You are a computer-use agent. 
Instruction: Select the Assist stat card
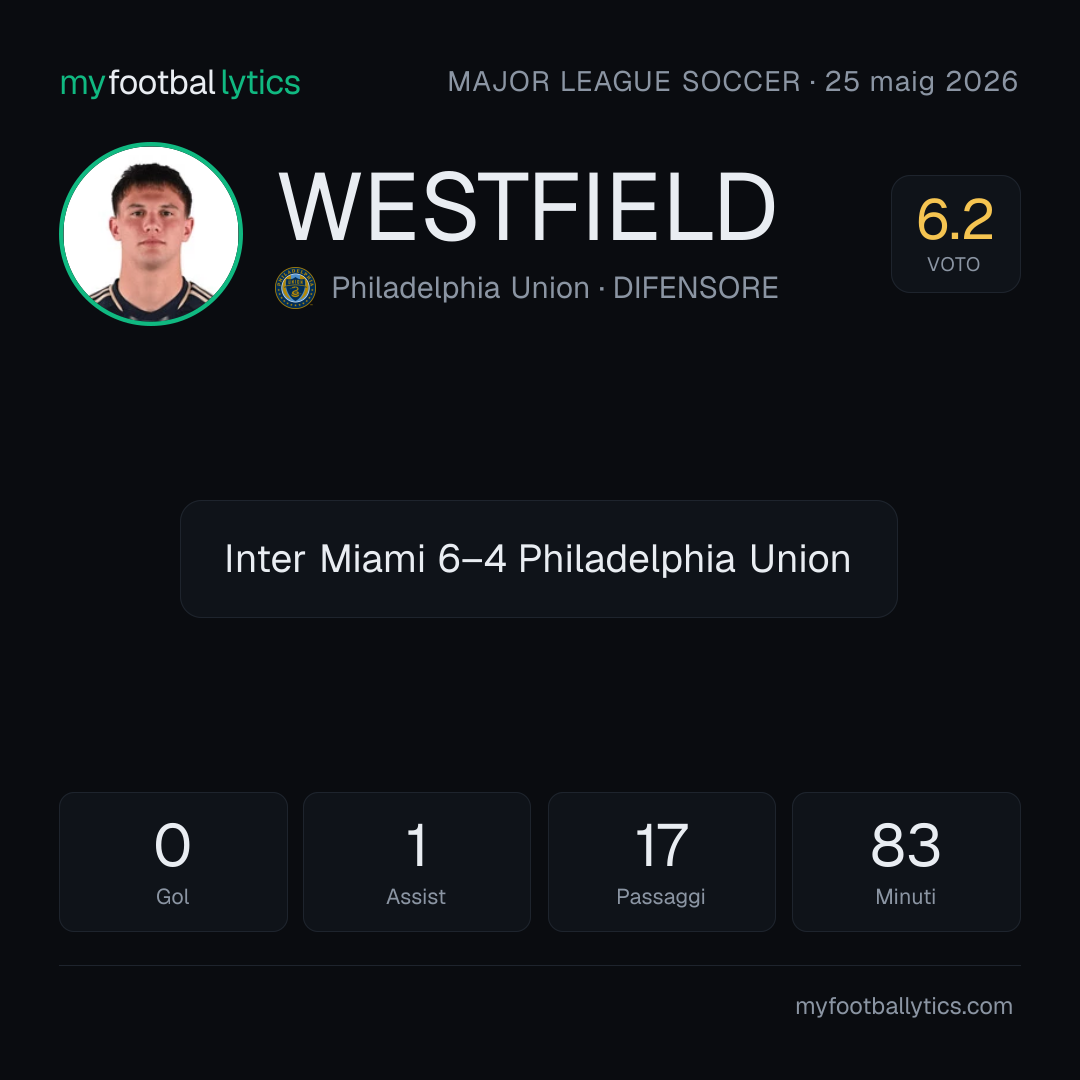click(x=417, y=862)
